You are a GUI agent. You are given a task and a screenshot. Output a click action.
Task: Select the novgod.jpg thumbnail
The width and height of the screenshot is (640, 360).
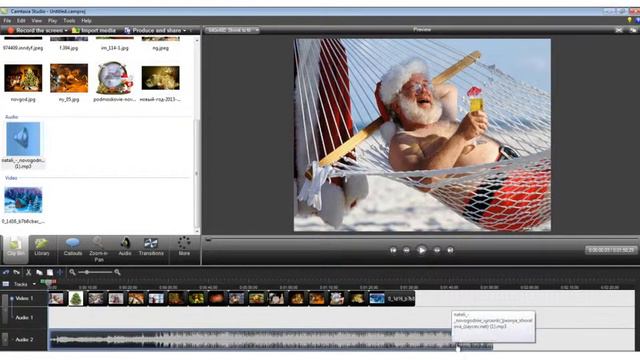coord(23,78)
